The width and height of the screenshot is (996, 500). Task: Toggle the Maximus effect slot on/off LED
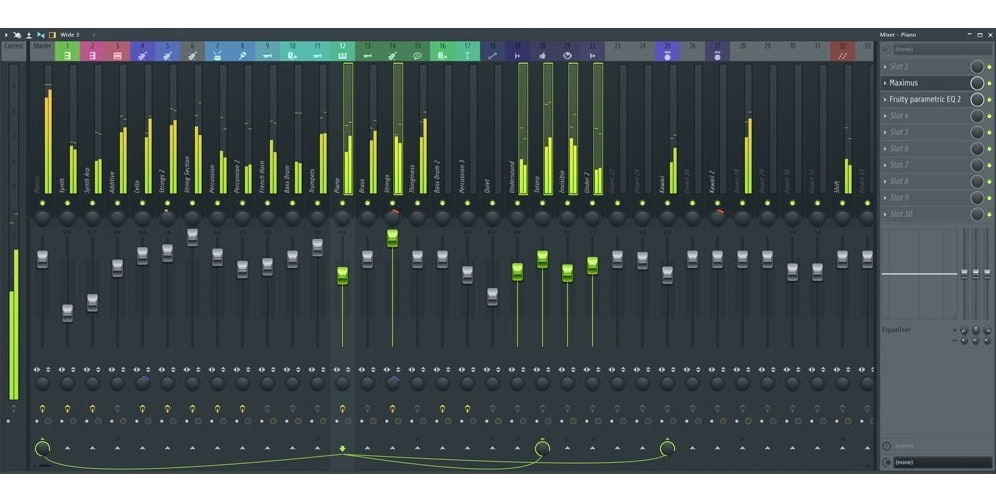pyautogui.click(x=989, y=83)
